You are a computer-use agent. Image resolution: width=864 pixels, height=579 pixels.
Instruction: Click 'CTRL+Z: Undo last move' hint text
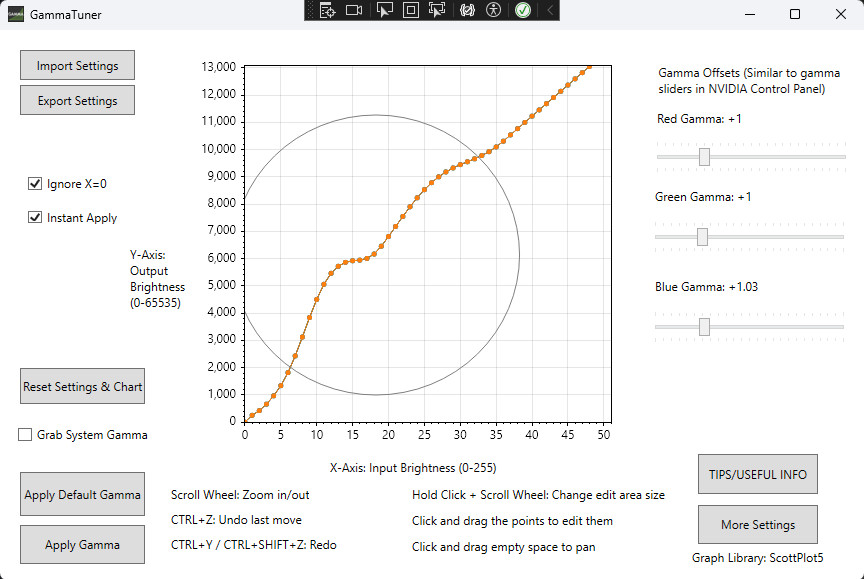236,520
